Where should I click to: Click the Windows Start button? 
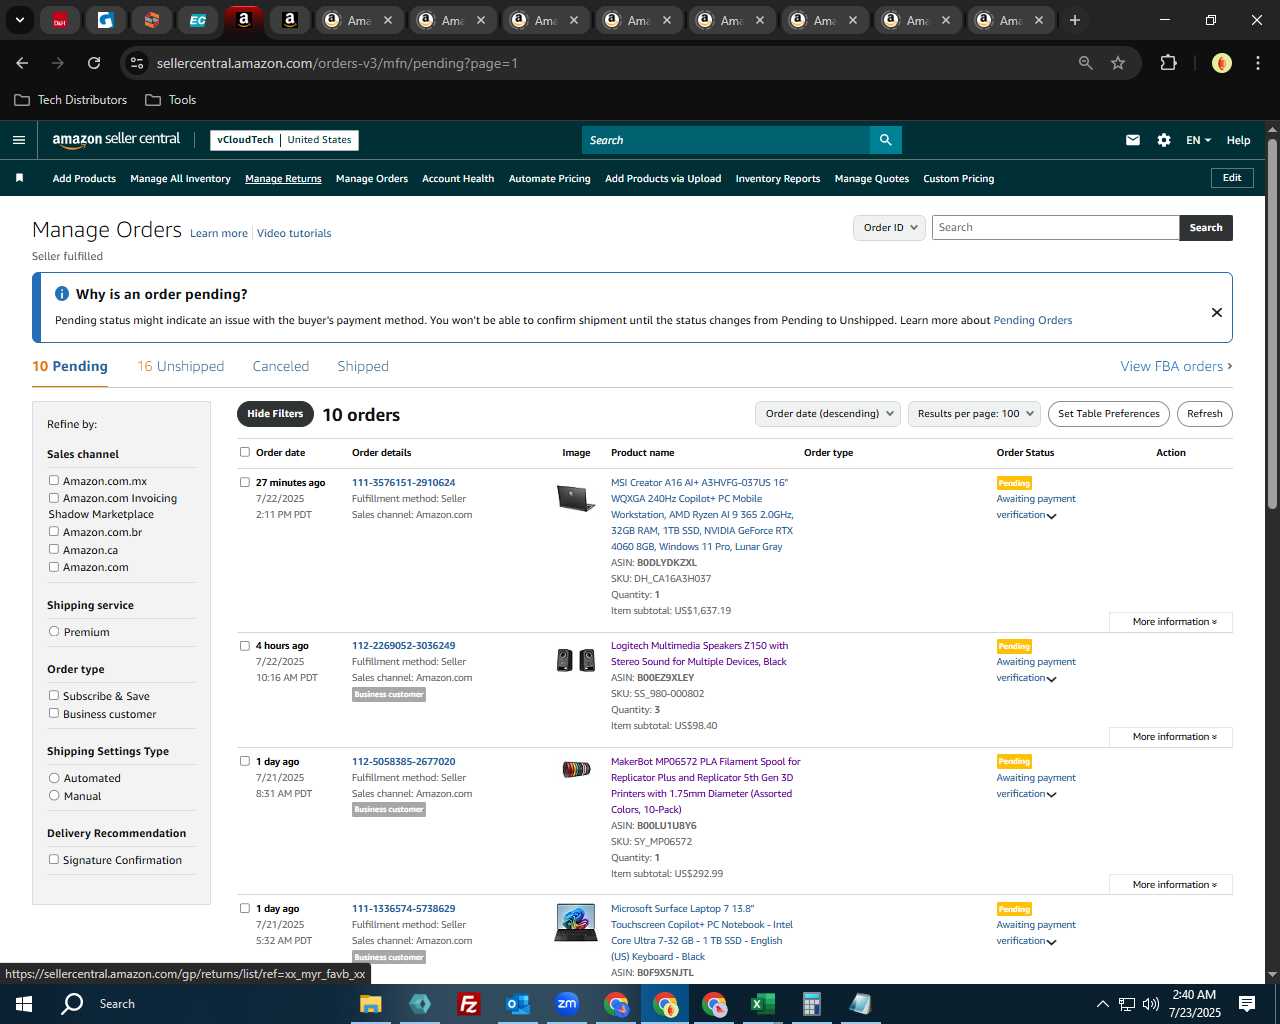[x=24, y=1004]
